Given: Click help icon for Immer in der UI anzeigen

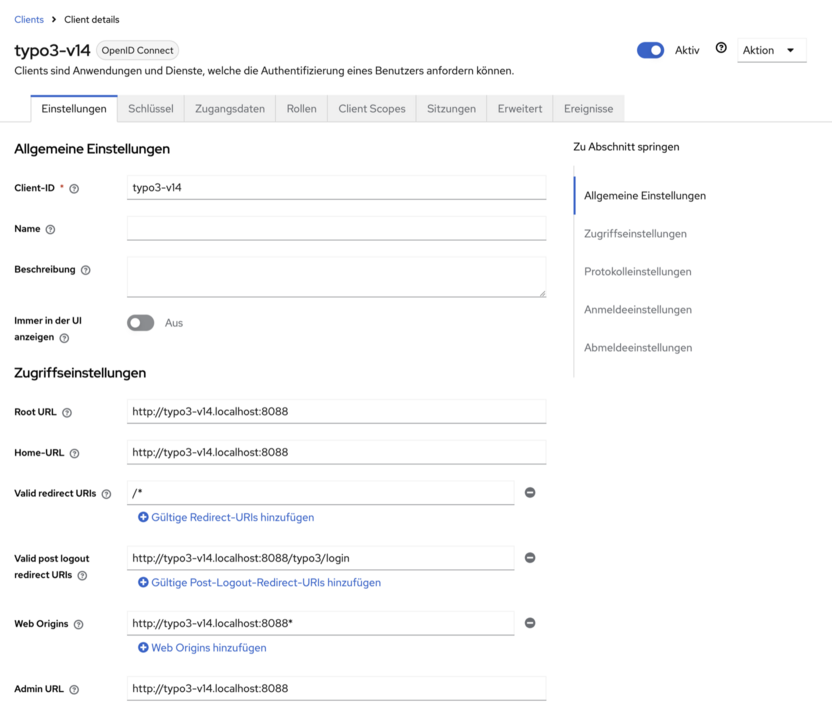Looking at the screenshot, I should click(x=64, y=338).
